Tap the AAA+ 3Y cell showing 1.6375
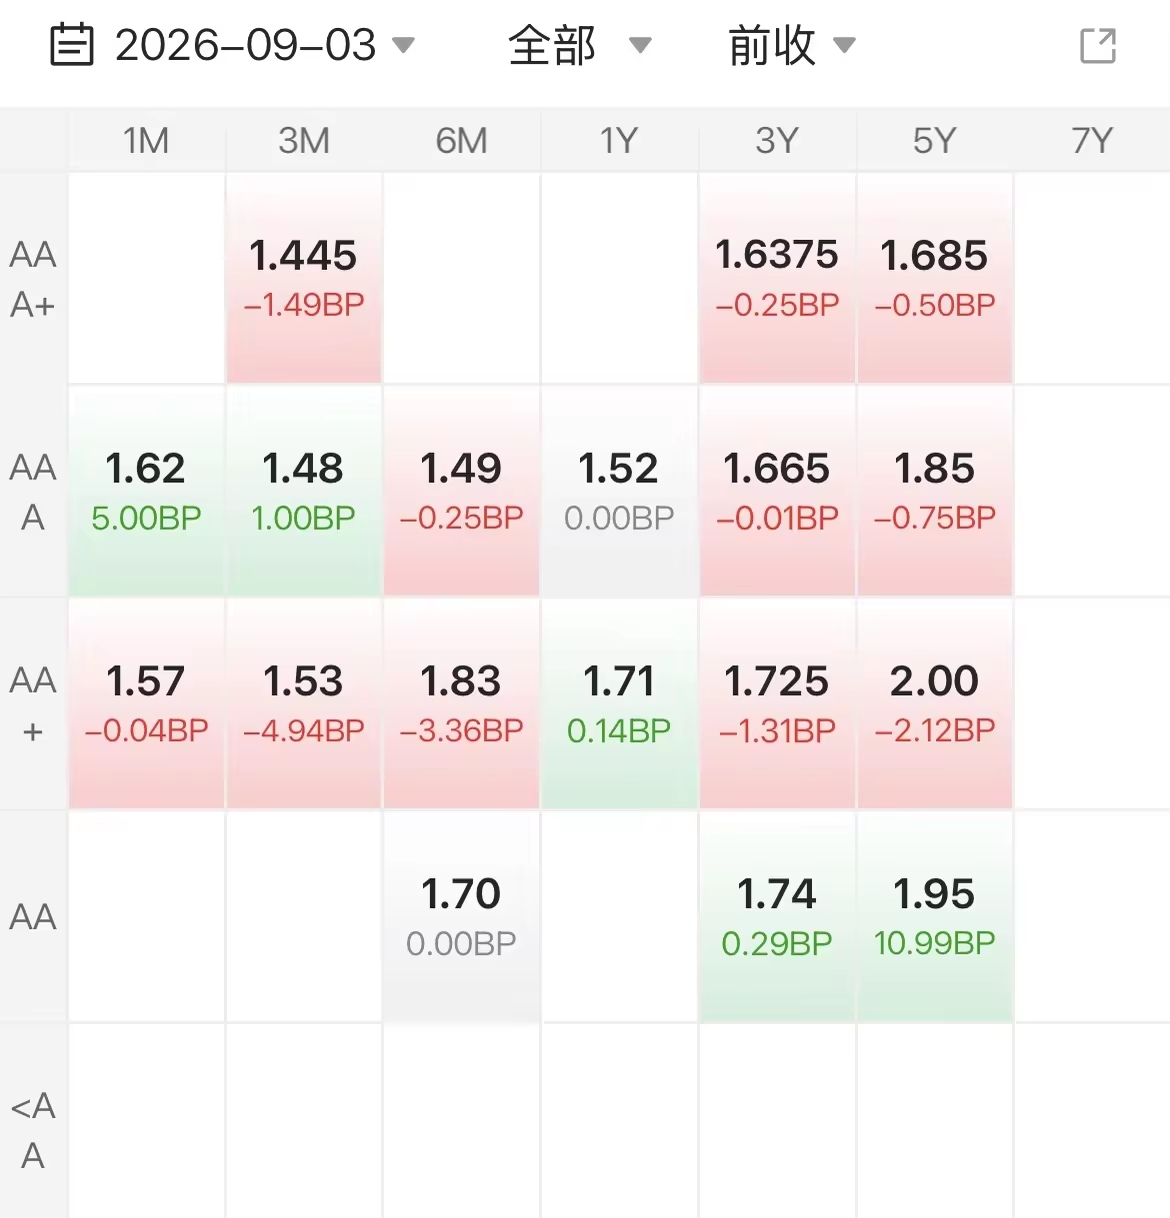This screenshot has height=1218, width=1170. tap(777, 279)
